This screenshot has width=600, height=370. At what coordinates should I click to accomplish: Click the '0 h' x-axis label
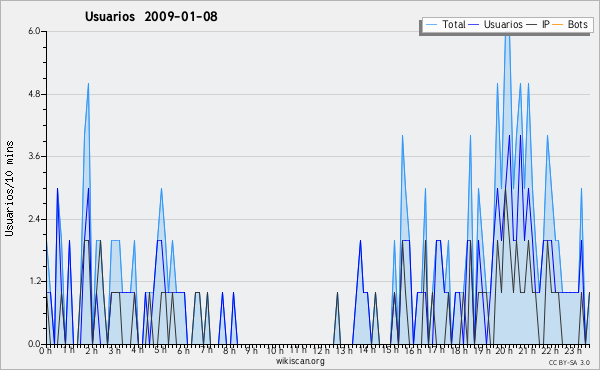(x=46, y=350)
